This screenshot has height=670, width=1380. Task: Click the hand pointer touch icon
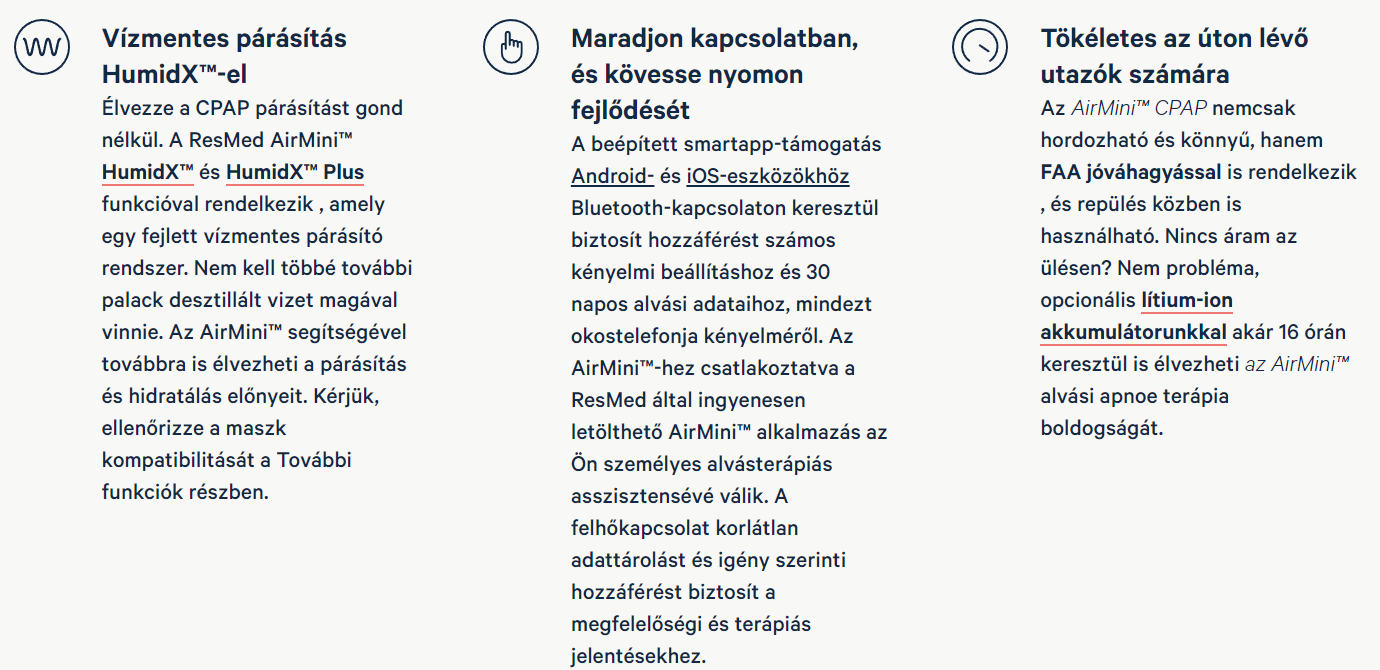click(x=511, y=46)
